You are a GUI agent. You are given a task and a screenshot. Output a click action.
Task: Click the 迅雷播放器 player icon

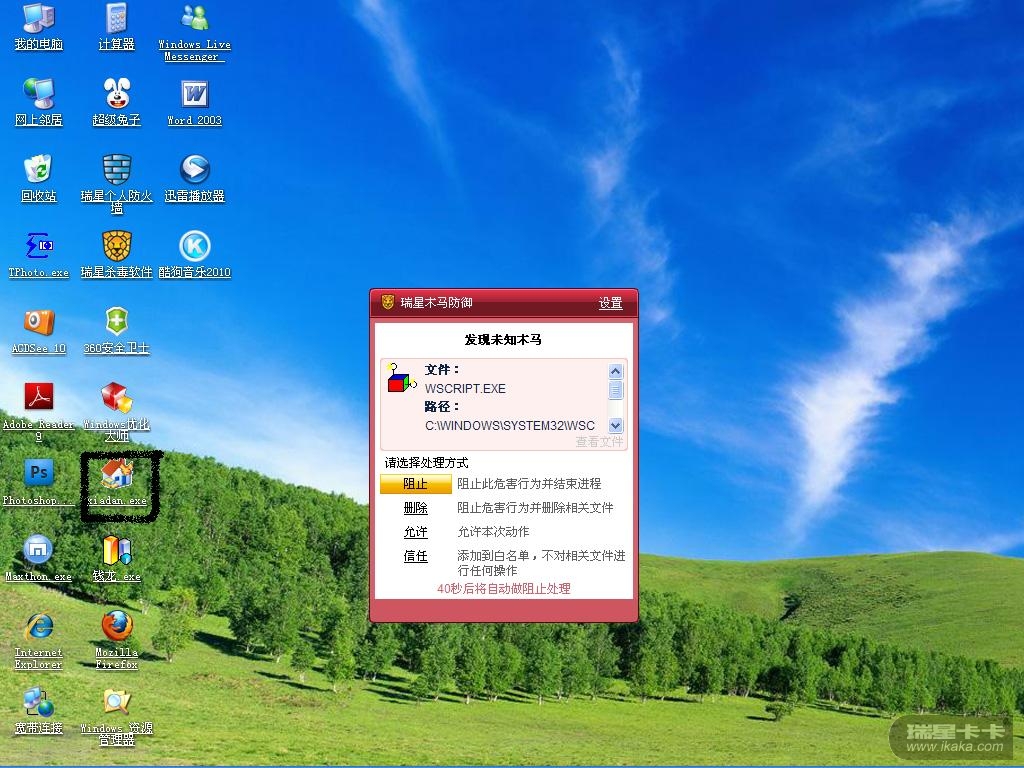pyautogui.click(x=194, y=178)
